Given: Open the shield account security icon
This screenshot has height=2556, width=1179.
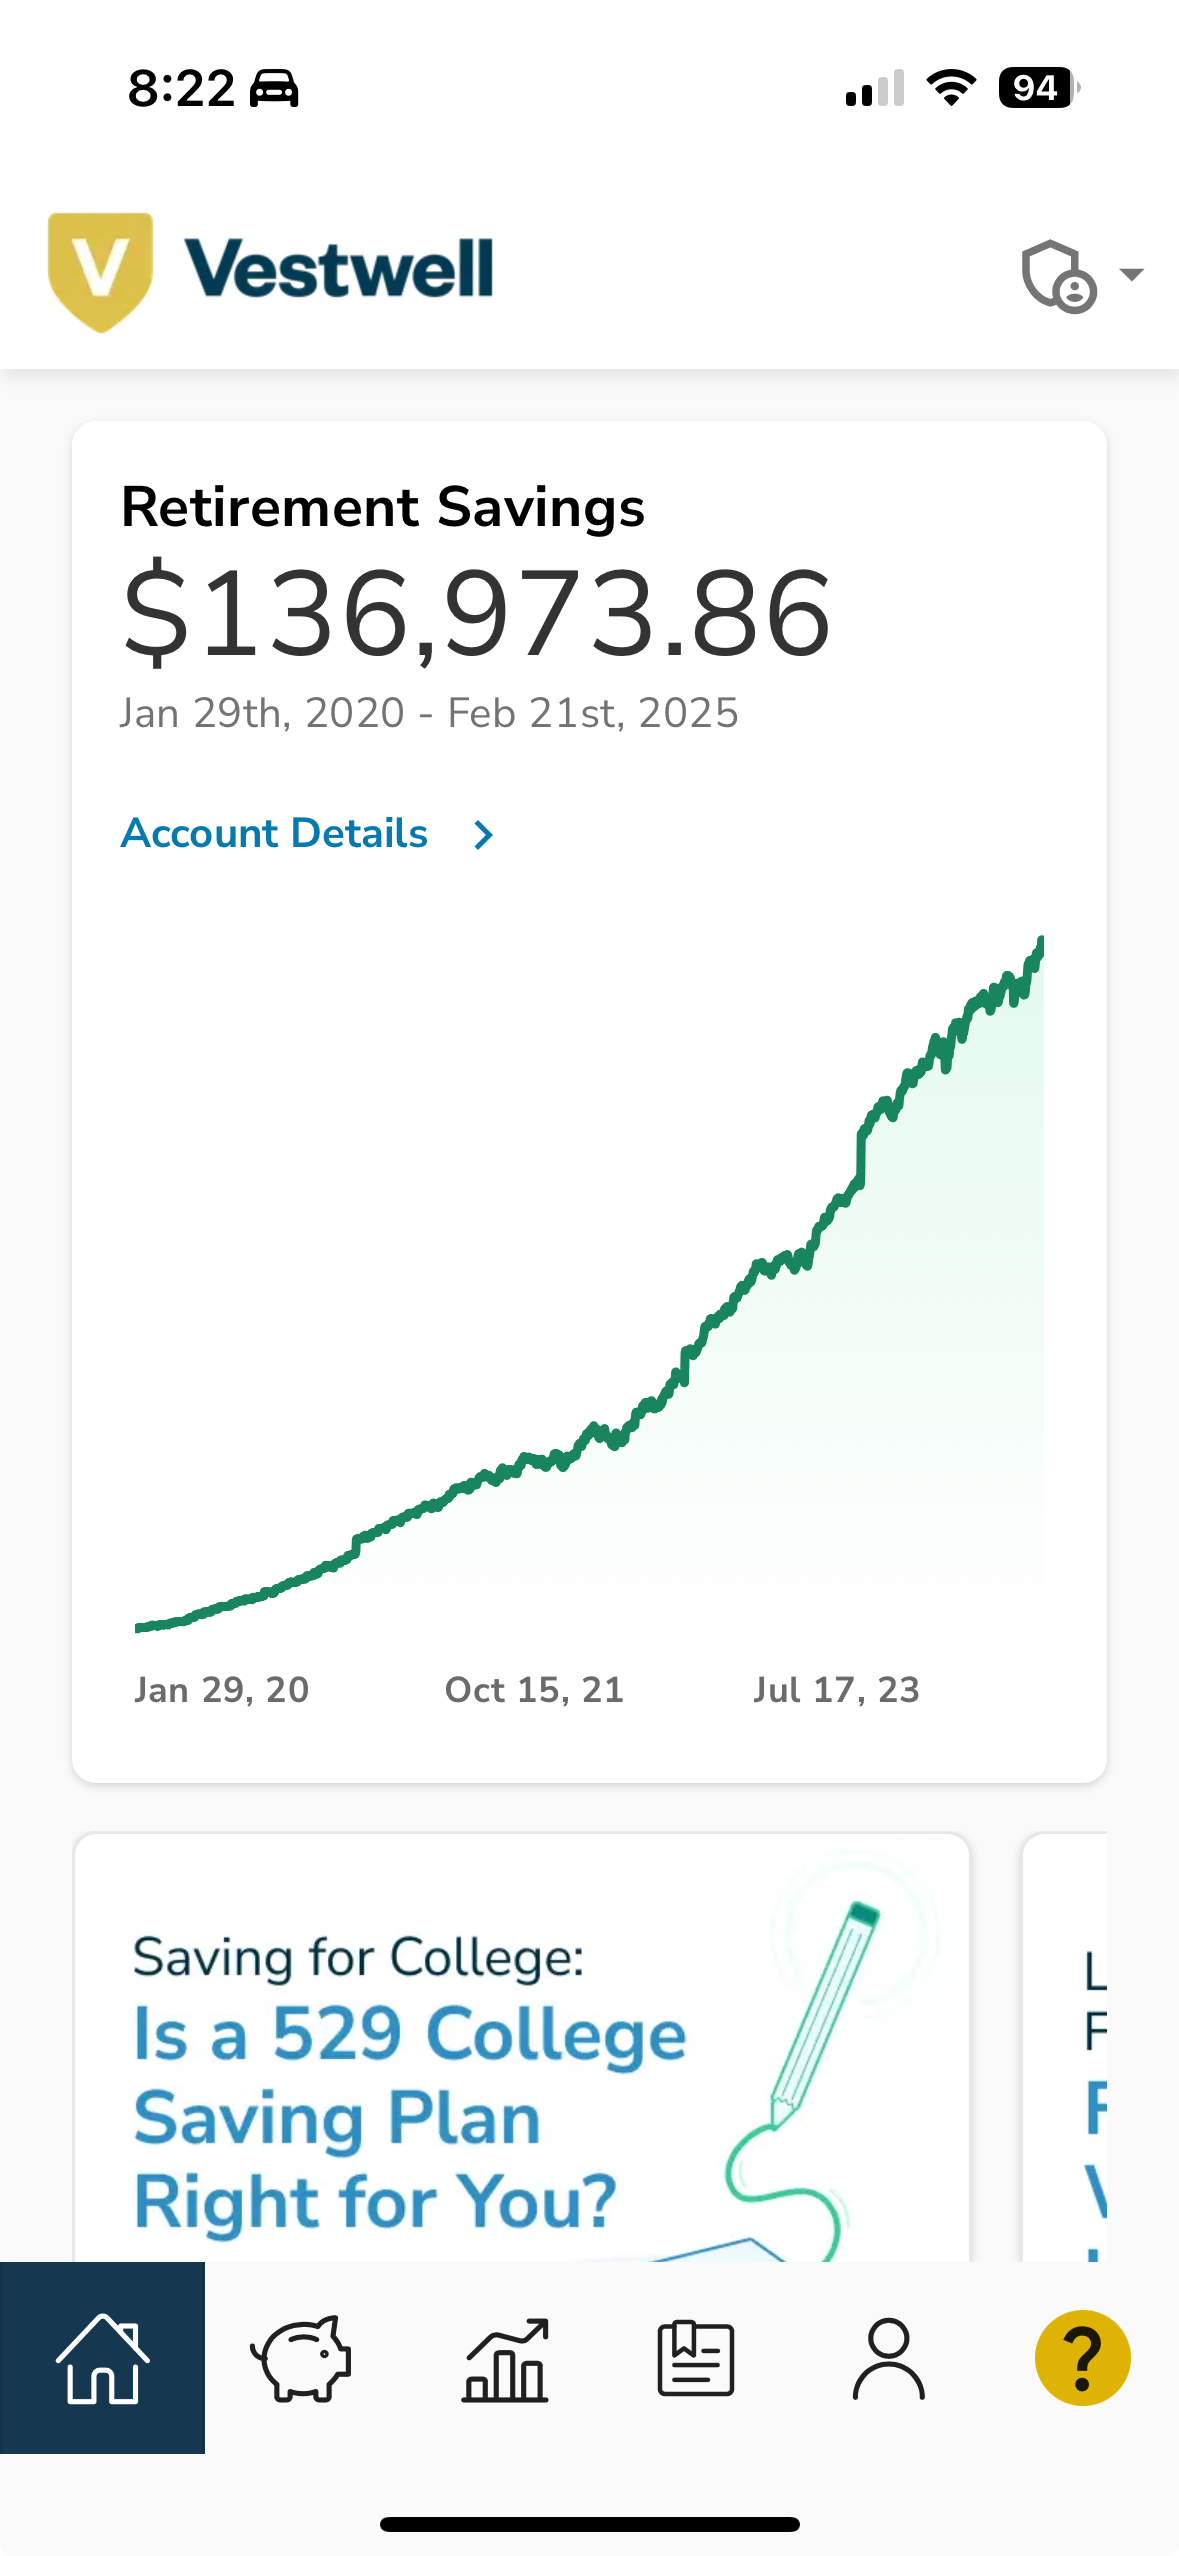Looking at the screenshot, I should (1058, 276).
